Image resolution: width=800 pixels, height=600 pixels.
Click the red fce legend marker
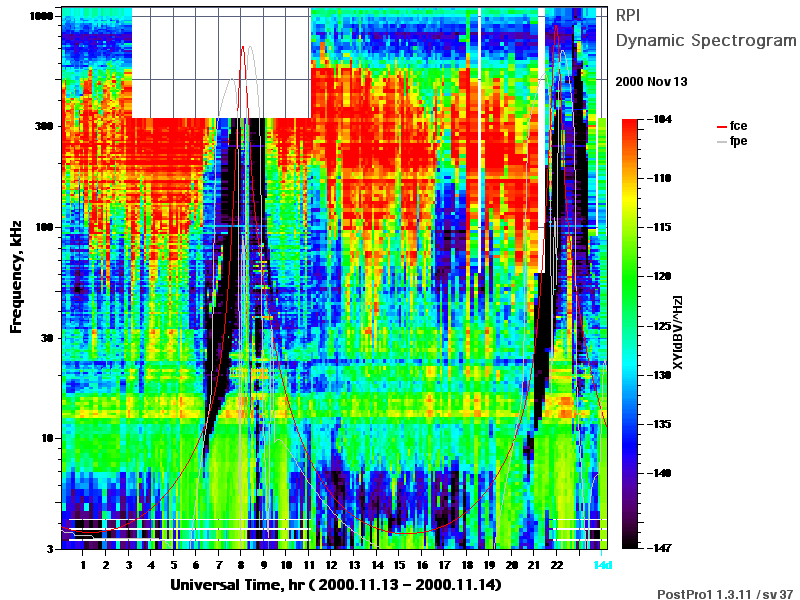(x=721, y=127)
